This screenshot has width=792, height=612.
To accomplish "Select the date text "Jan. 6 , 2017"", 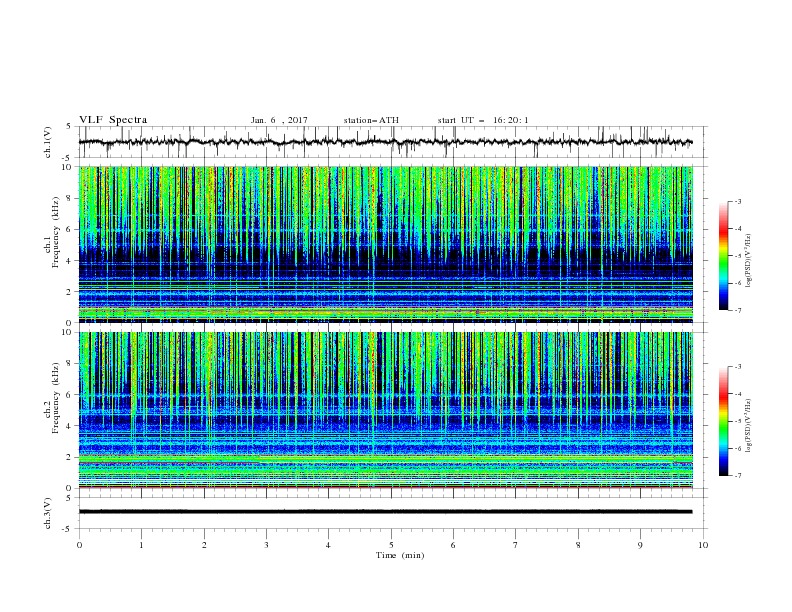I will click(x=279, y=120).
